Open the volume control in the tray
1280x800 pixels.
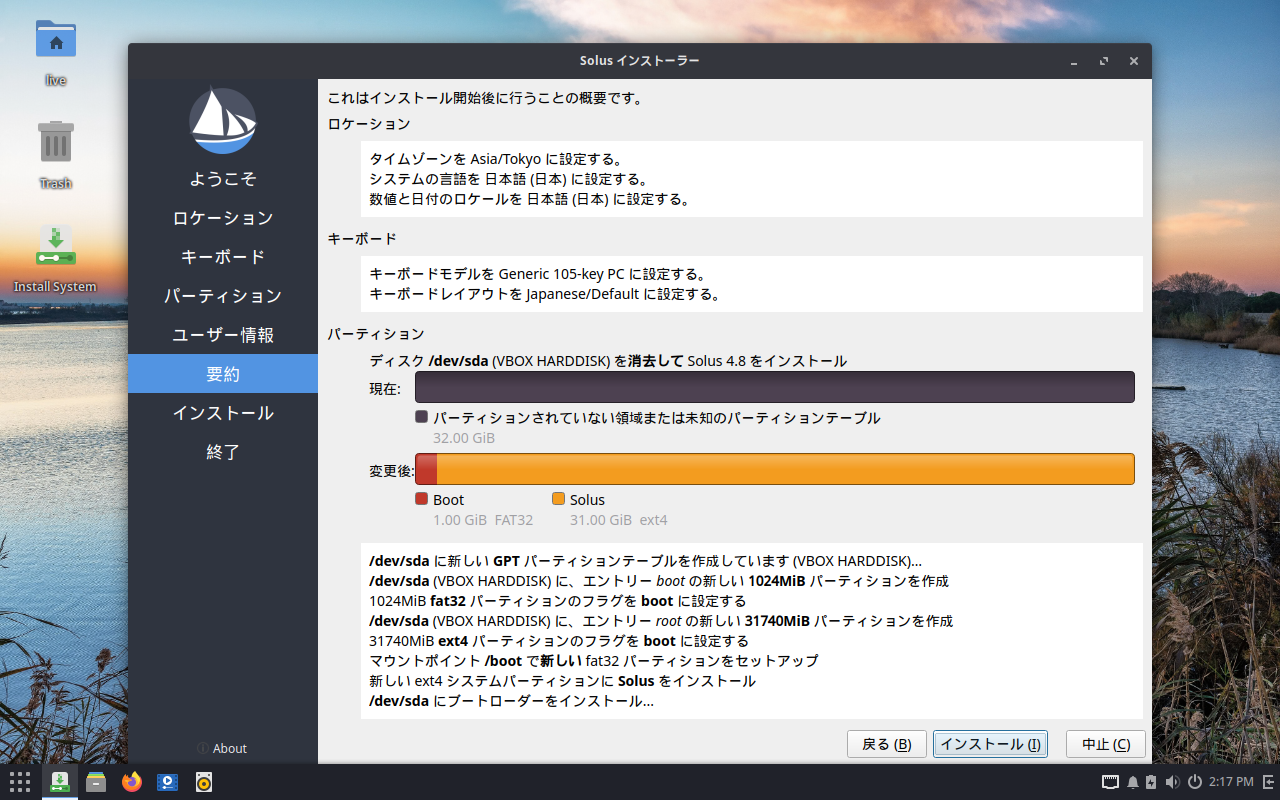click(x=1172, y=782)
